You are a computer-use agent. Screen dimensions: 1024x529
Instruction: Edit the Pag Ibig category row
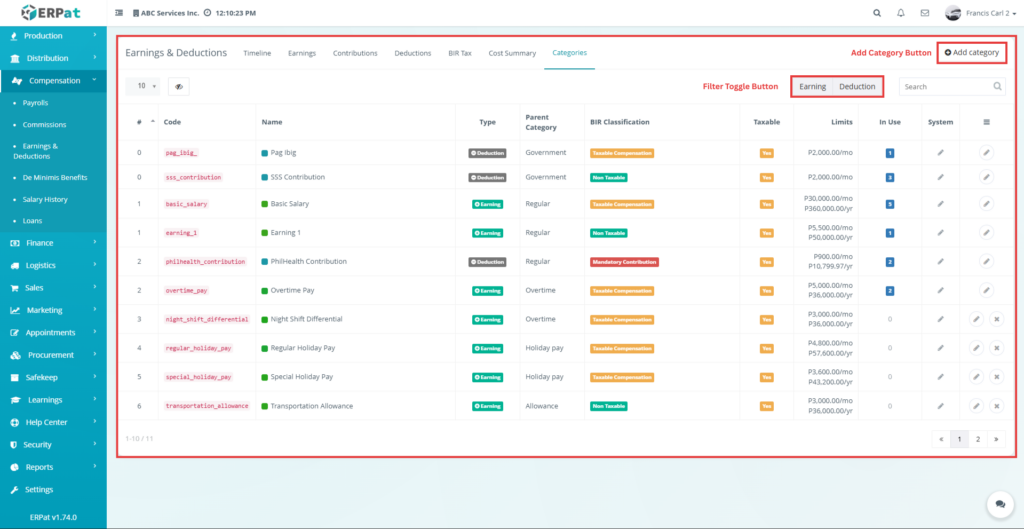[986, 153]
